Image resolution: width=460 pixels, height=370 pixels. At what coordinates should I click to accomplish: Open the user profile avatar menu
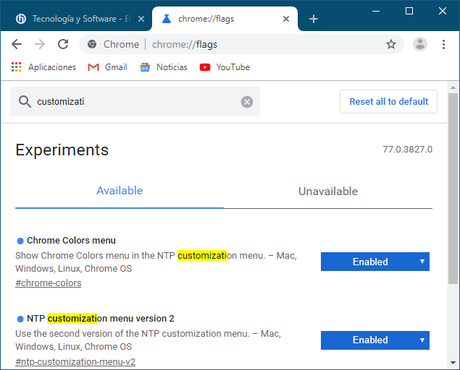420,44
